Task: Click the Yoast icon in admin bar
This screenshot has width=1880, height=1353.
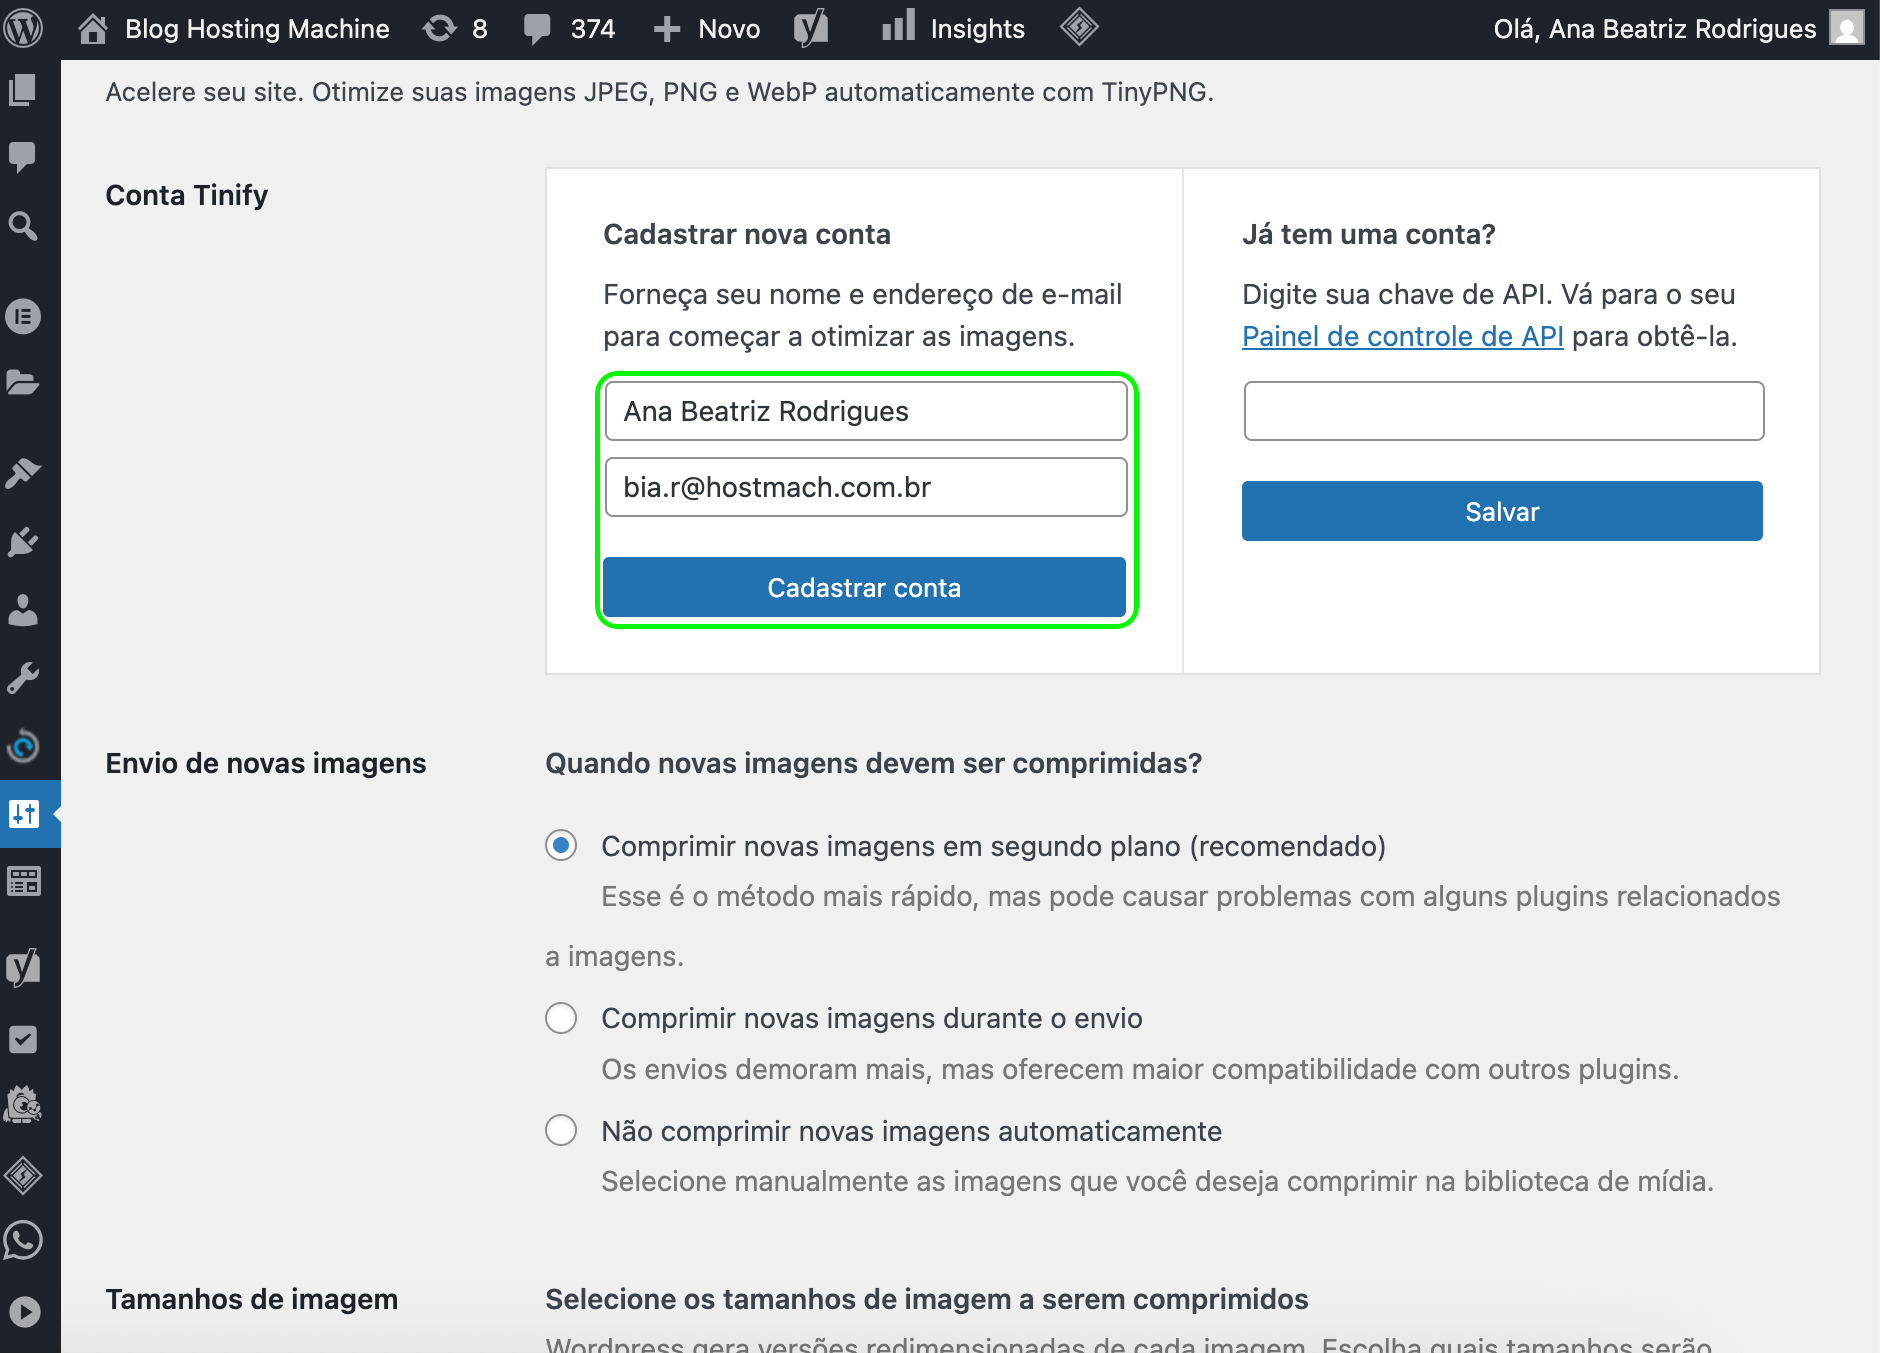Action: click(x=811, y=28)
